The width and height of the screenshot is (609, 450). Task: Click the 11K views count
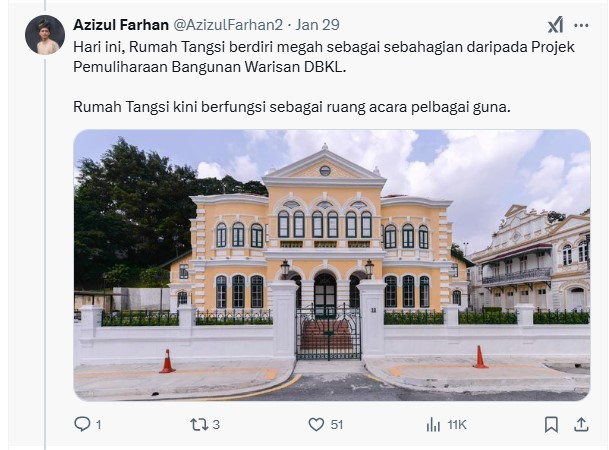click(x=456, y=425)
